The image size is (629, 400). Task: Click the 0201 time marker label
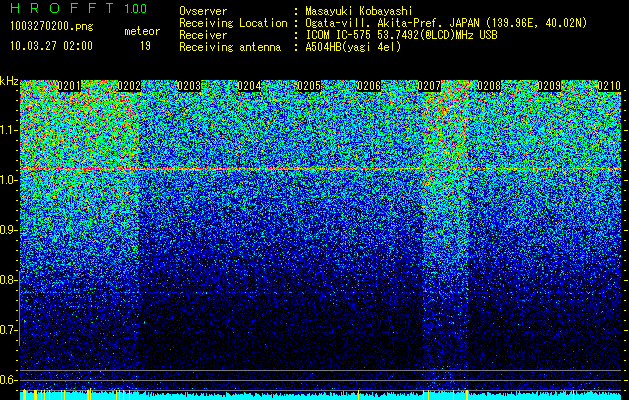point(69,86)
